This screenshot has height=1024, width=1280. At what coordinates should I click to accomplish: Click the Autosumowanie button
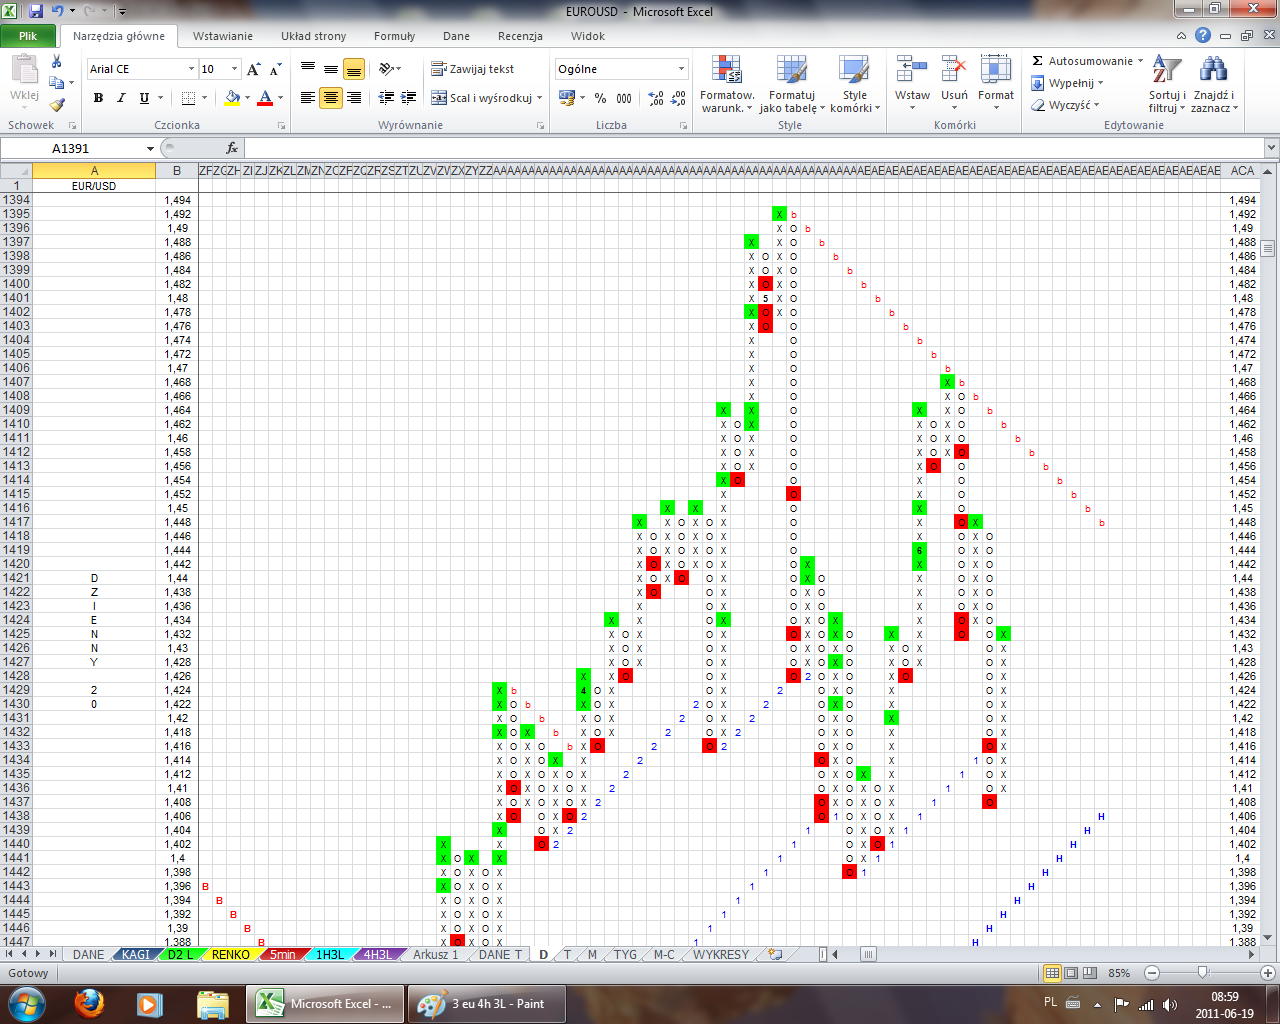tap(1088, 61)
